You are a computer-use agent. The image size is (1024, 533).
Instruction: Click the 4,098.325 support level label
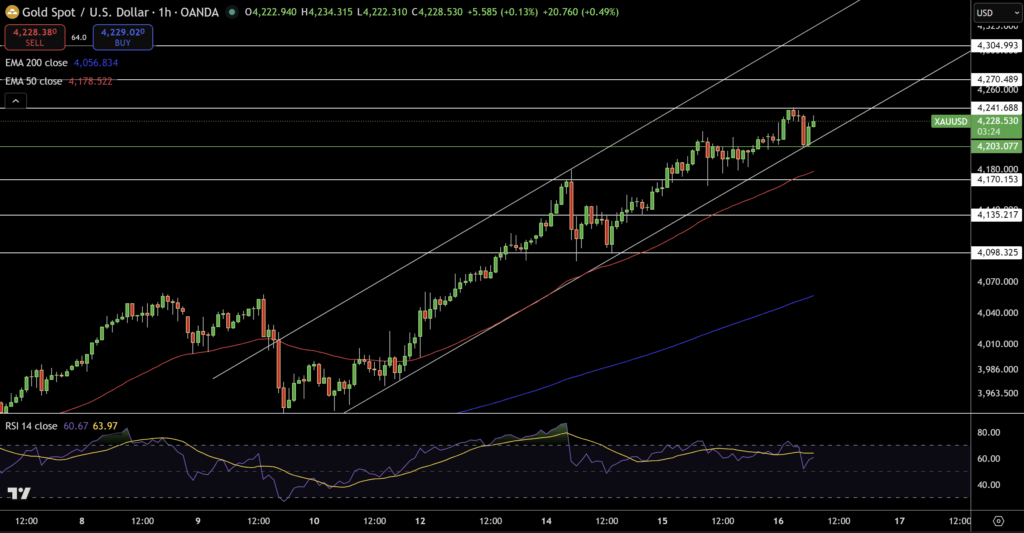[x=996, y=253]
